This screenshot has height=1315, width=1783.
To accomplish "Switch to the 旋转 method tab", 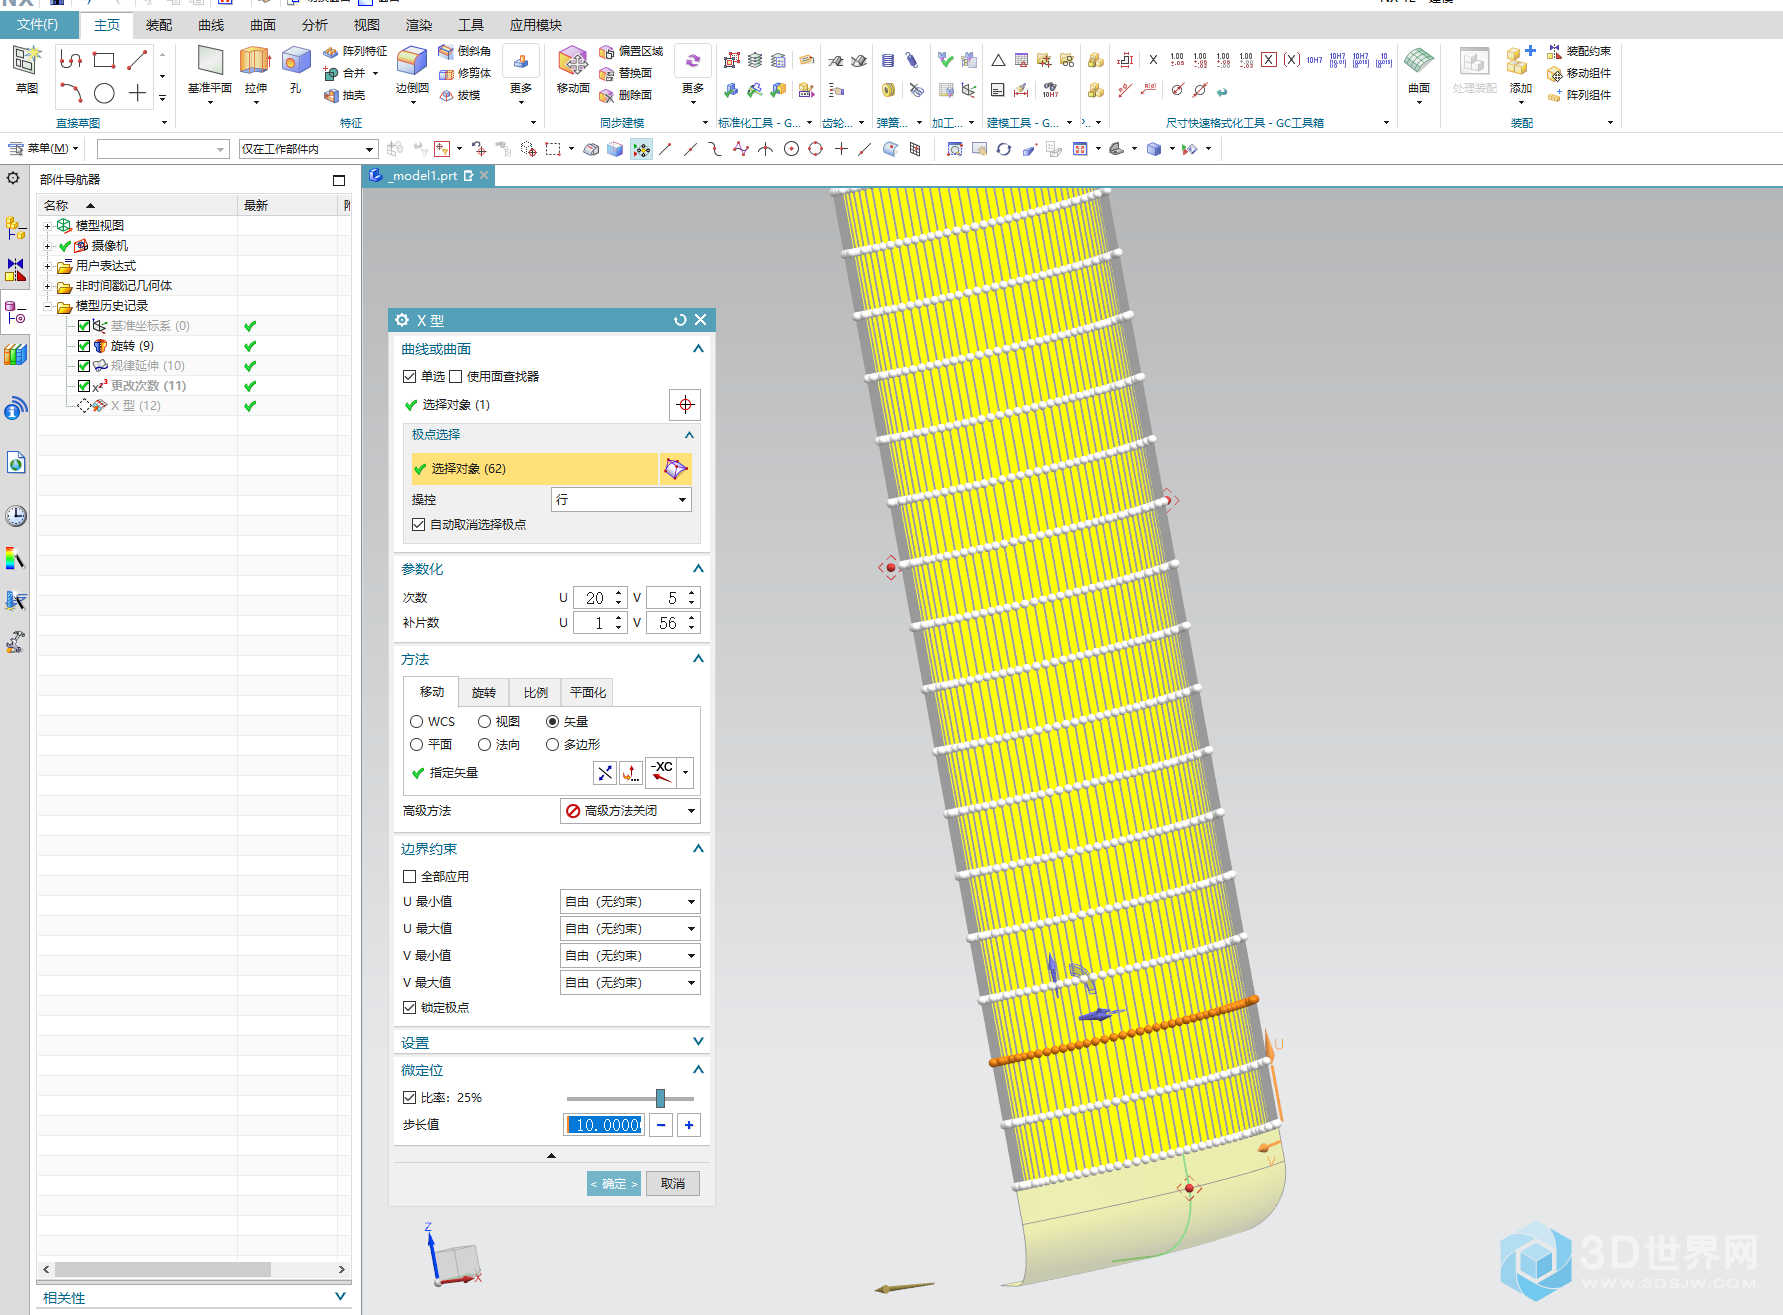I will (484, 692).
